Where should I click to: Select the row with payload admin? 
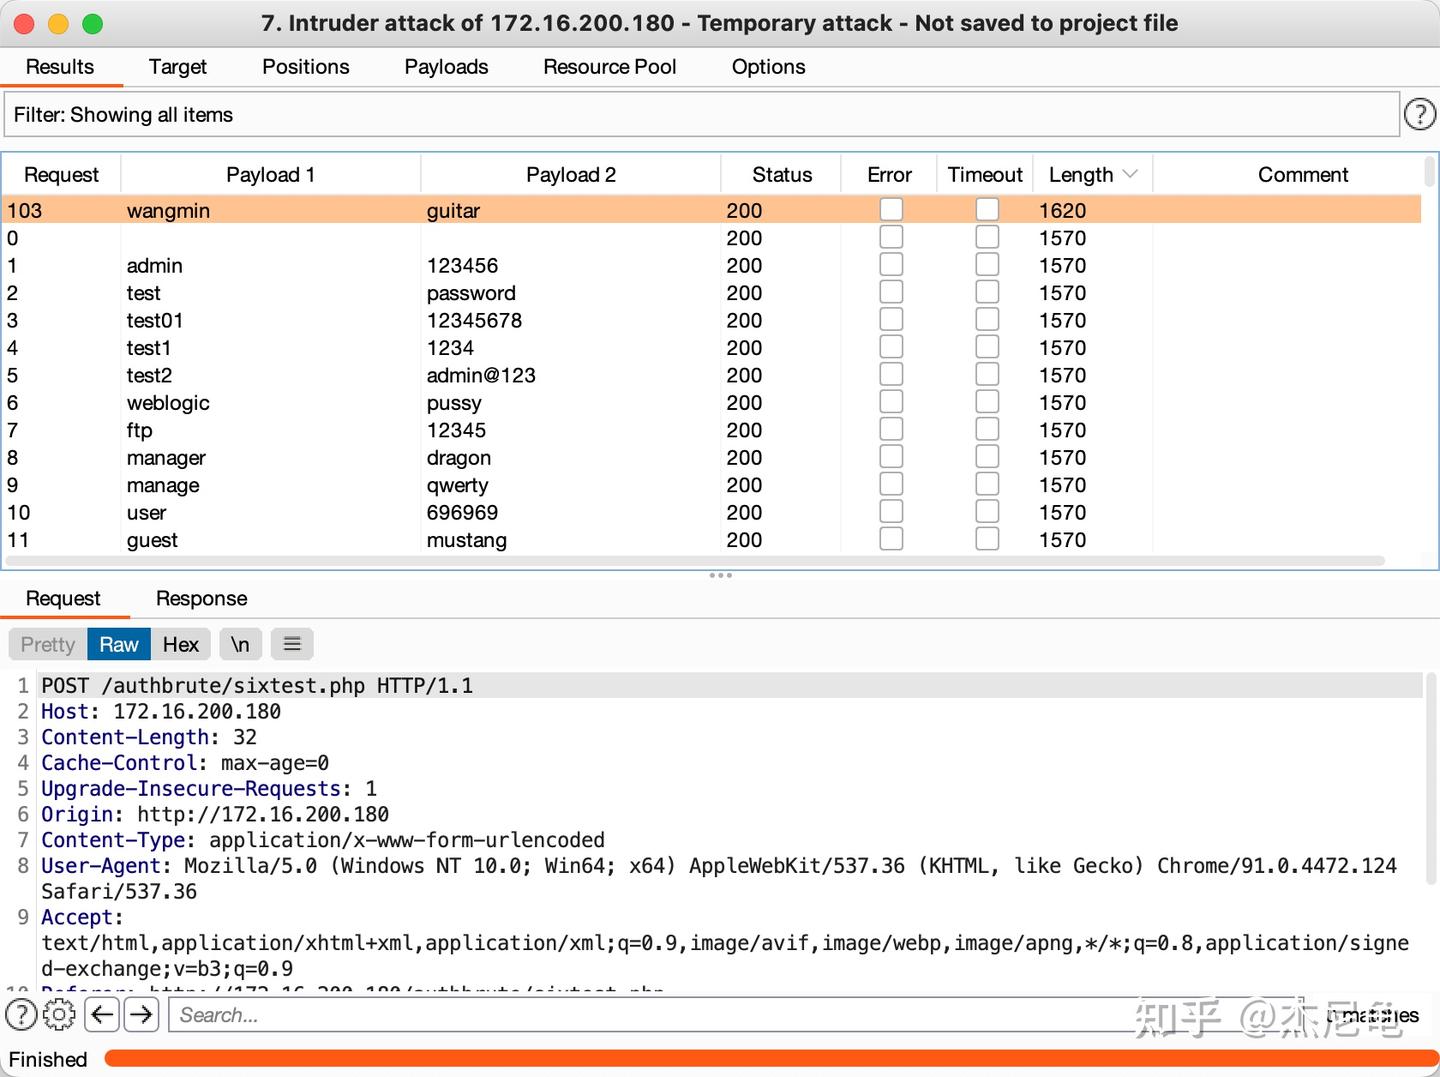[x=712, y=265]
